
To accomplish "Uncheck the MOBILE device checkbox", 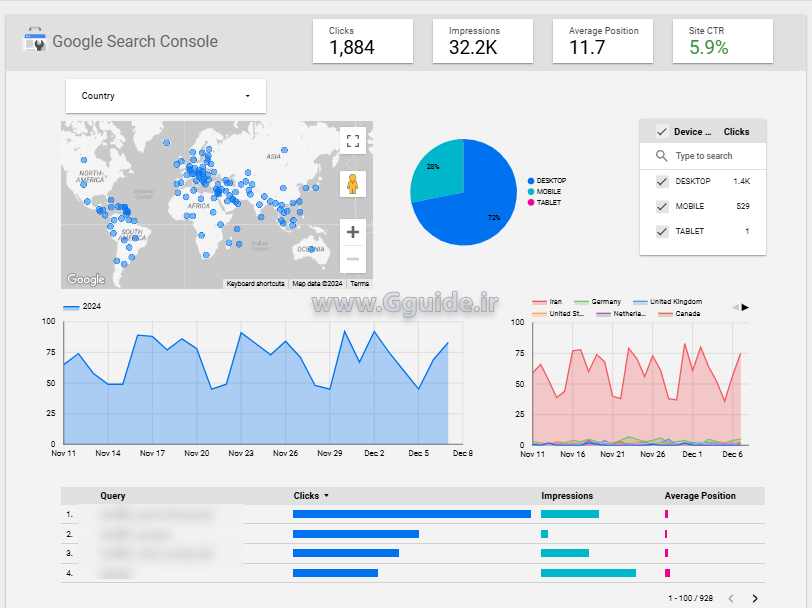I will point(661,206).
